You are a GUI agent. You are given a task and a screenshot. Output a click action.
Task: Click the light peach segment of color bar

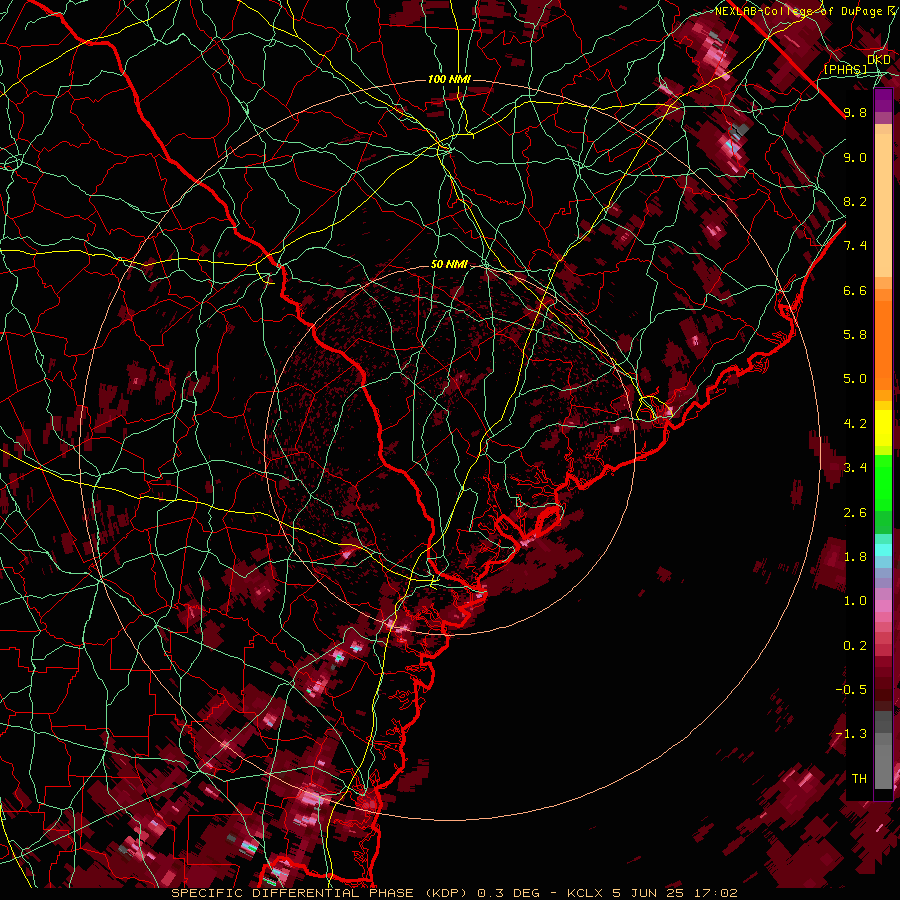(883, 205)
